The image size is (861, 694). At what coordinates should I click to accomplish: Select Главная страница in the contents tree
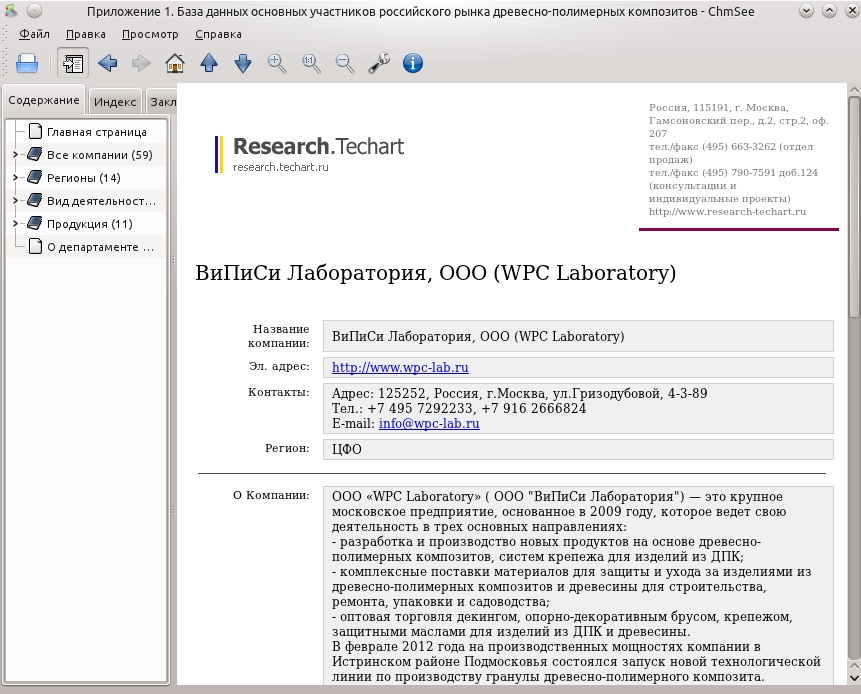pos(97,132)
